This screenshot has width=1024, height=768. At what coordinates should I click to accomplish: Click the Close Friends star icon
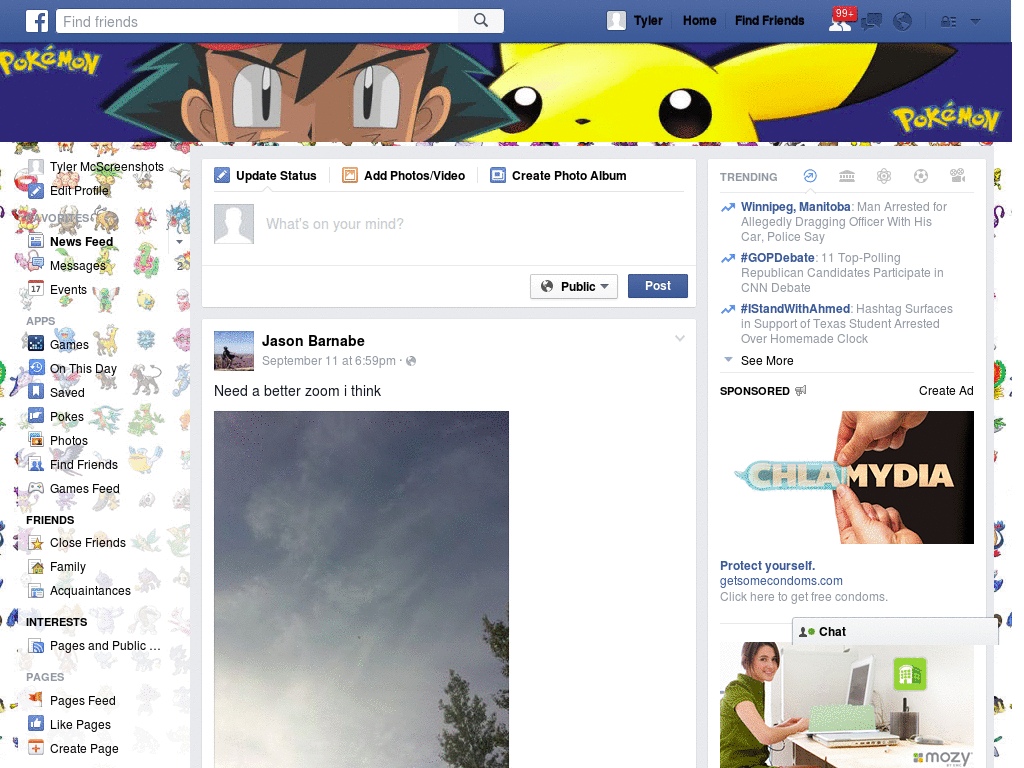click(x=36, y=543)
